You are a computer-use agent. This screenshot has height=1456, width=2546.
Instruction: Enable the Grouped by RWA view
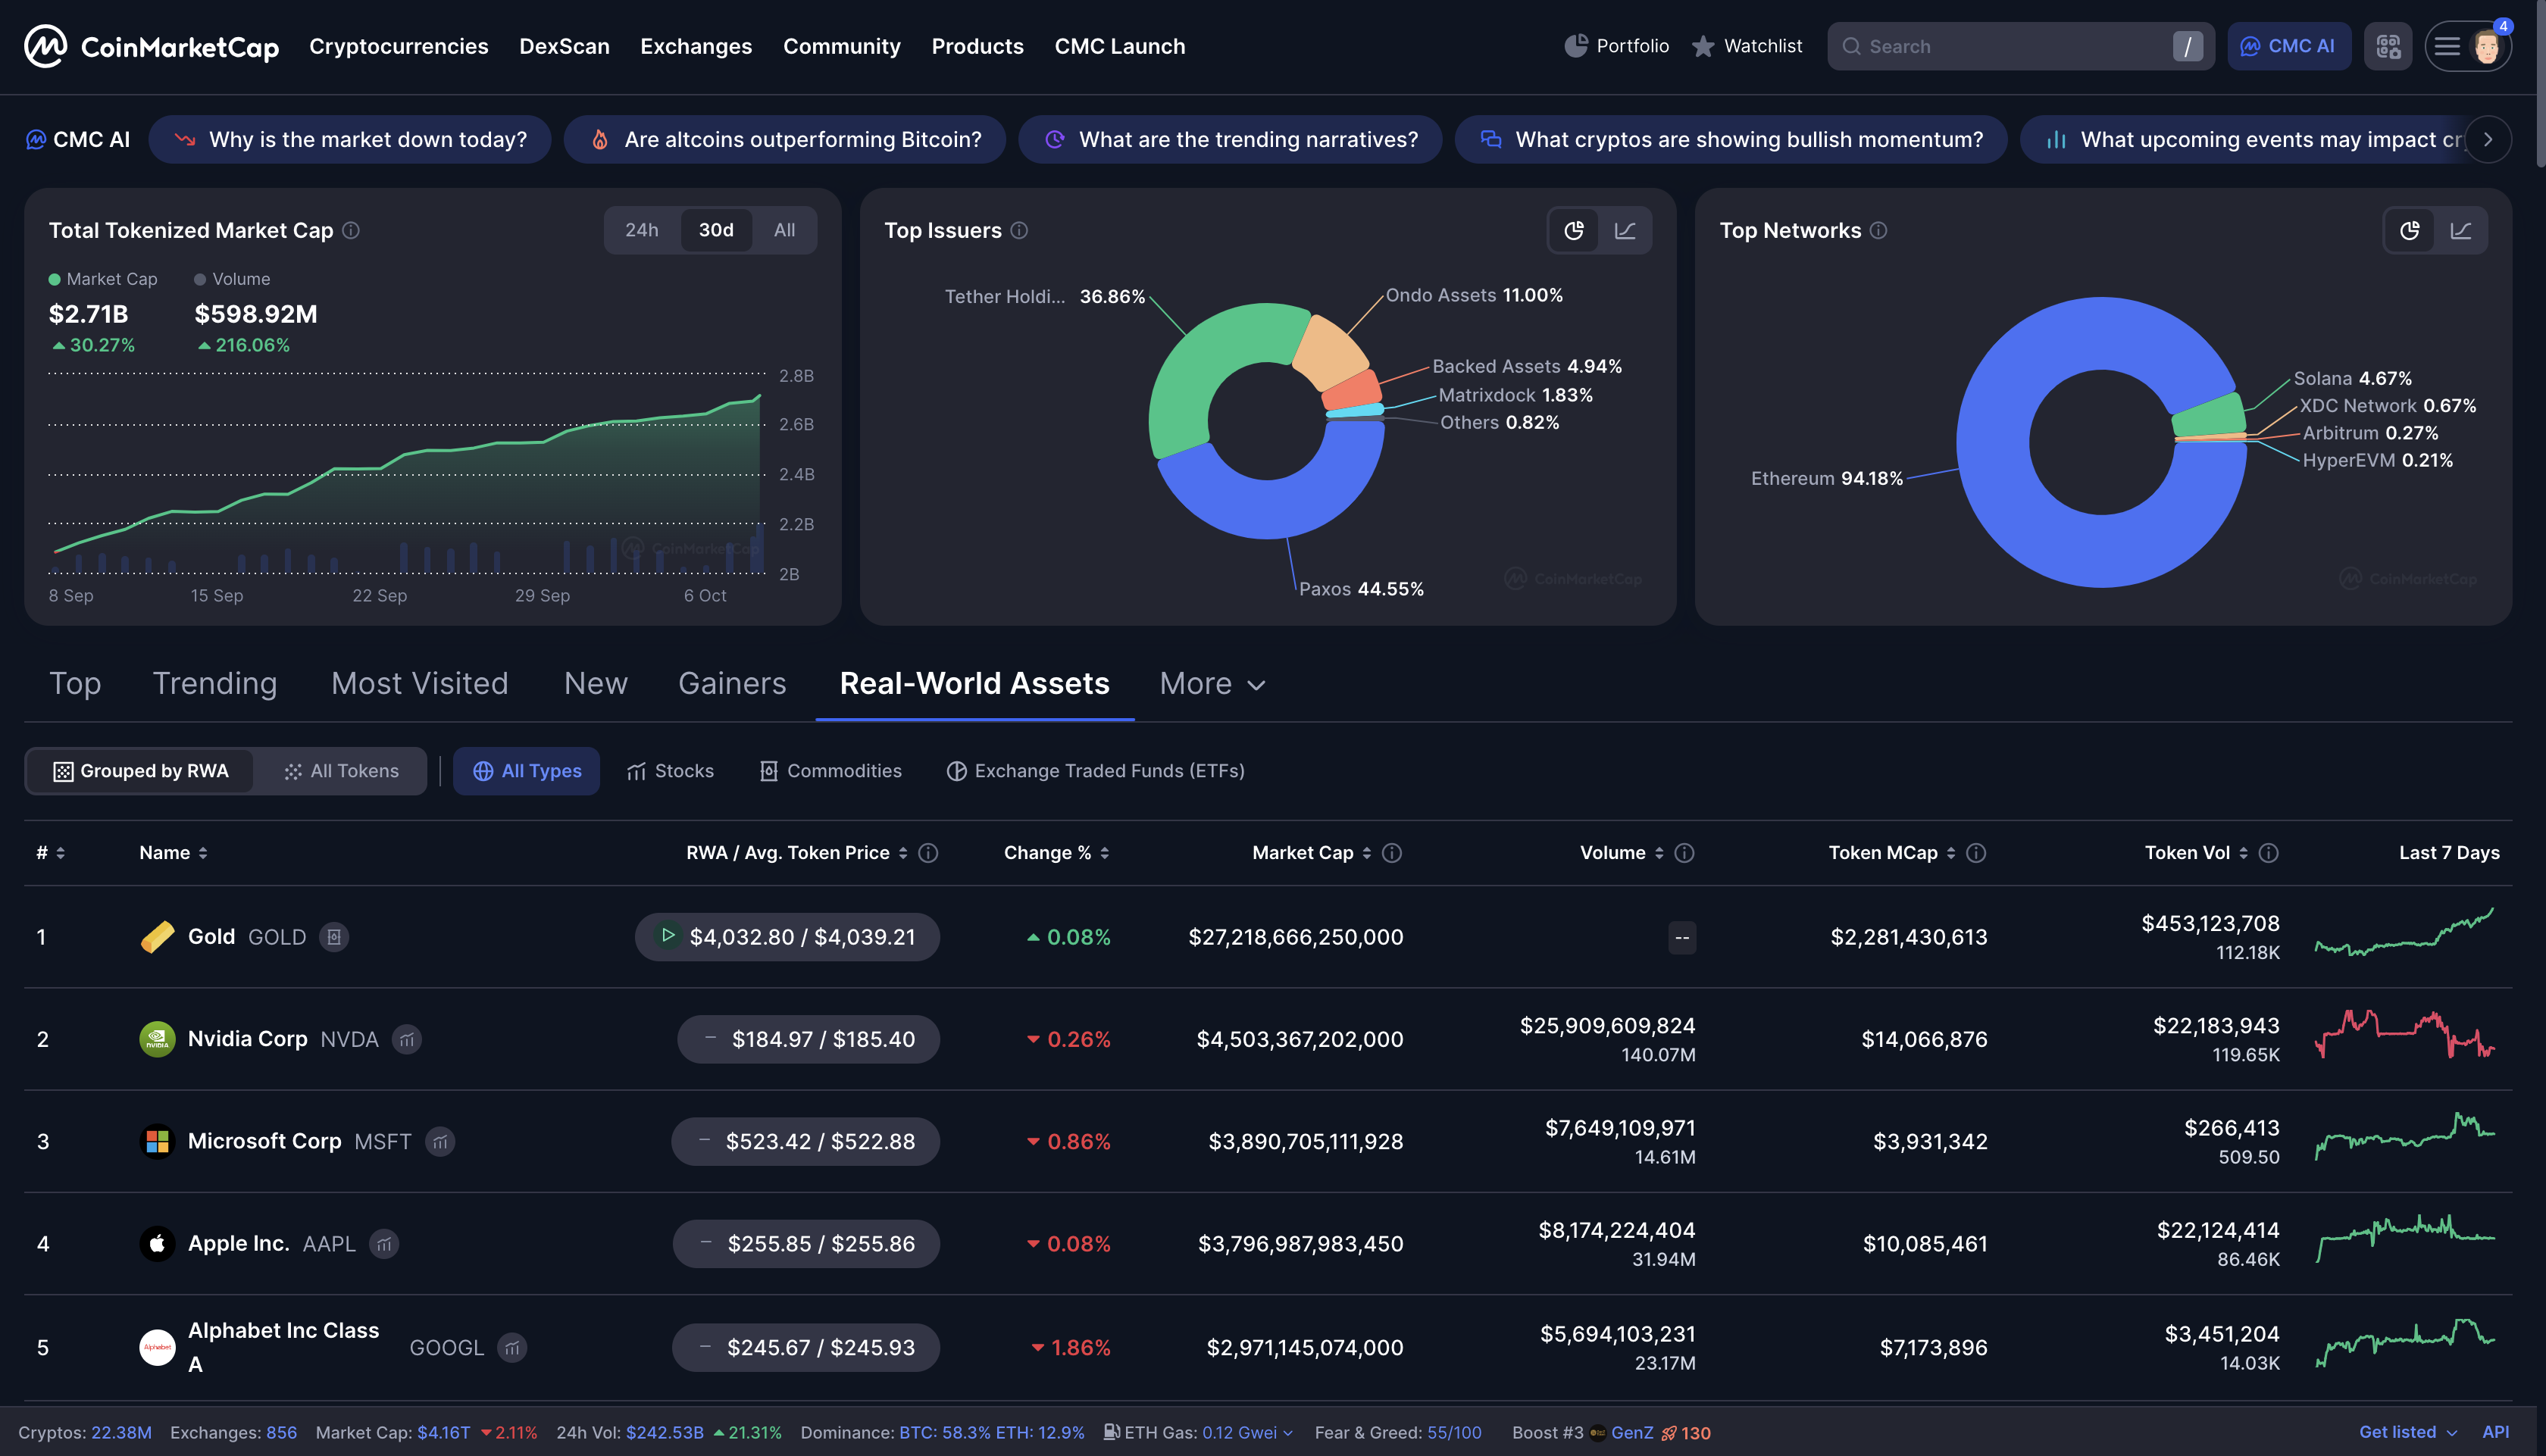(141, 770)
